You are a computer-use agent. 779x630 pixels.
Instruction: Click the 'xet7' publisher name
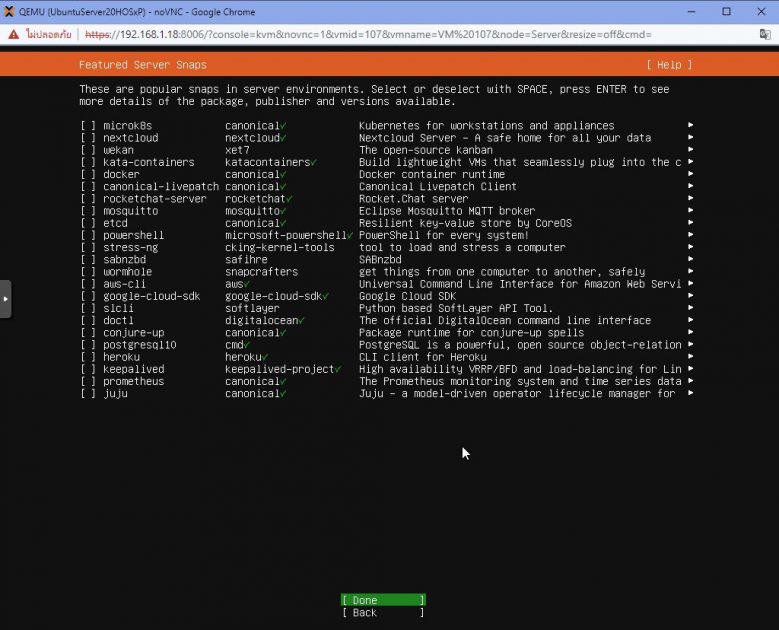click(x=237, y=150)
